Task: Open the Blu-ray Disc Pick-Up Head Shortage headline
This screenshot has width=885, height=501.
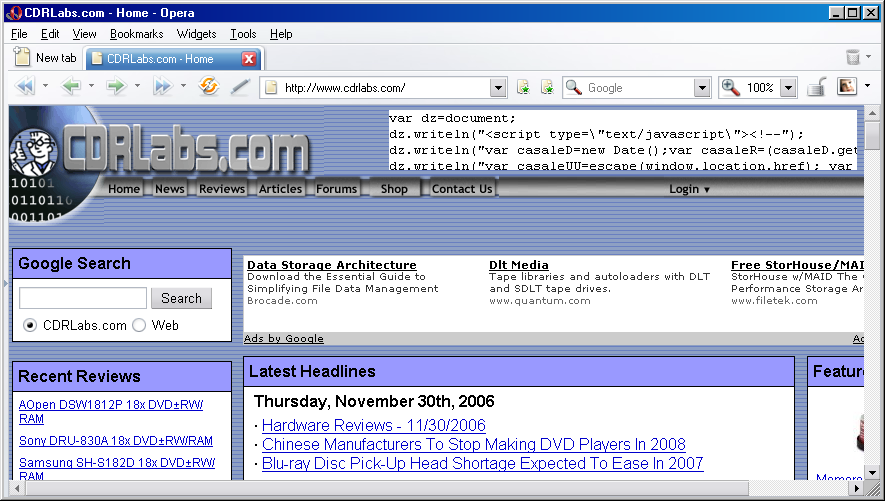Action: (482, 464)
